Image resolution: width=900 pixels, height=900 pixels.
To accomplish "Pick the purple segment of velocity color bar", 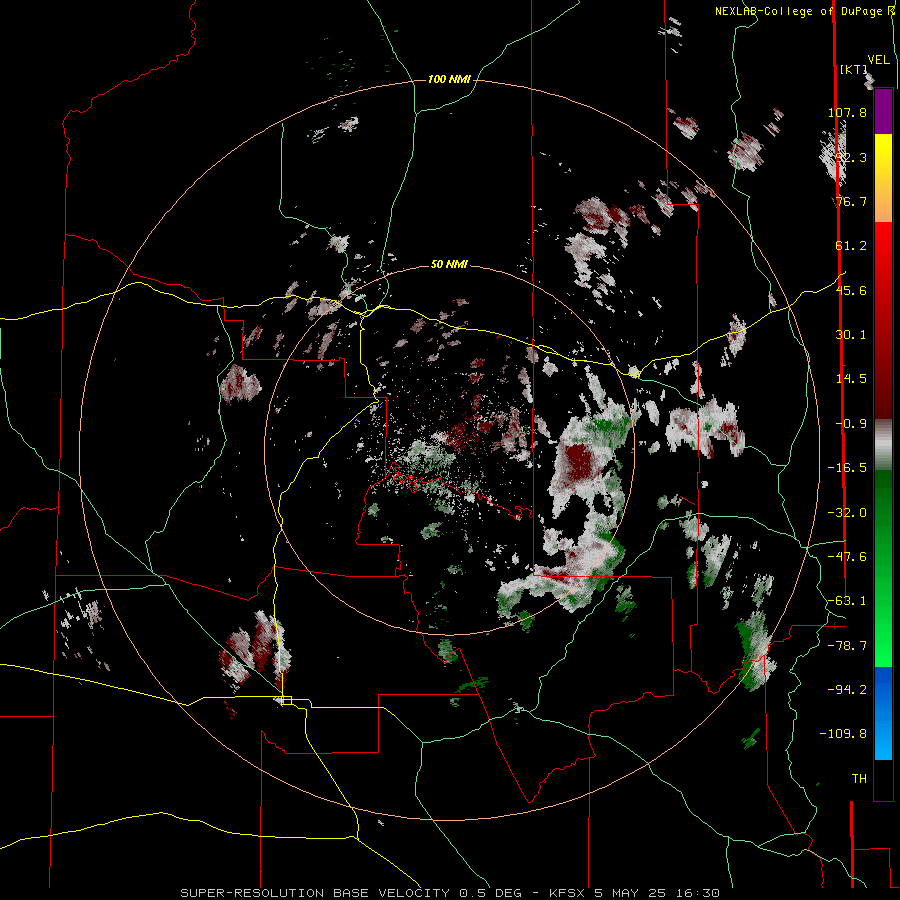I will (883, 112).
